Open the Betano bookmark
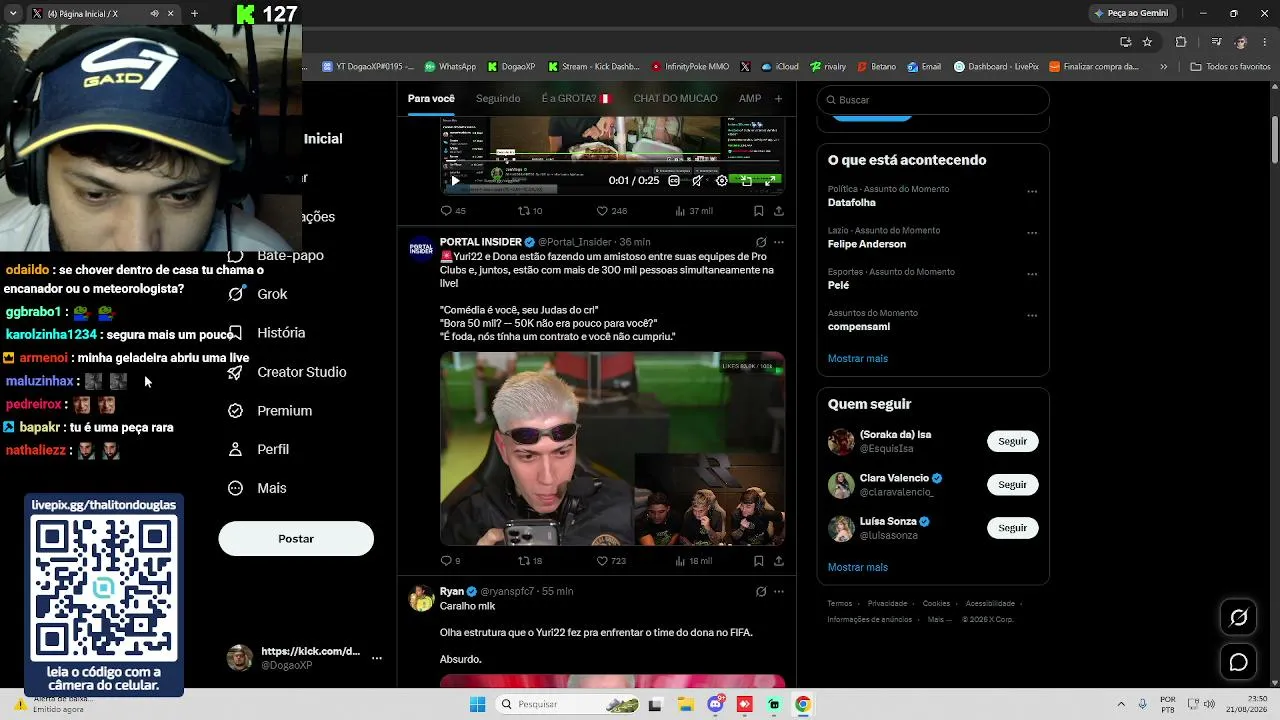This screenshot has height=720, width=1280. (876, 67)
